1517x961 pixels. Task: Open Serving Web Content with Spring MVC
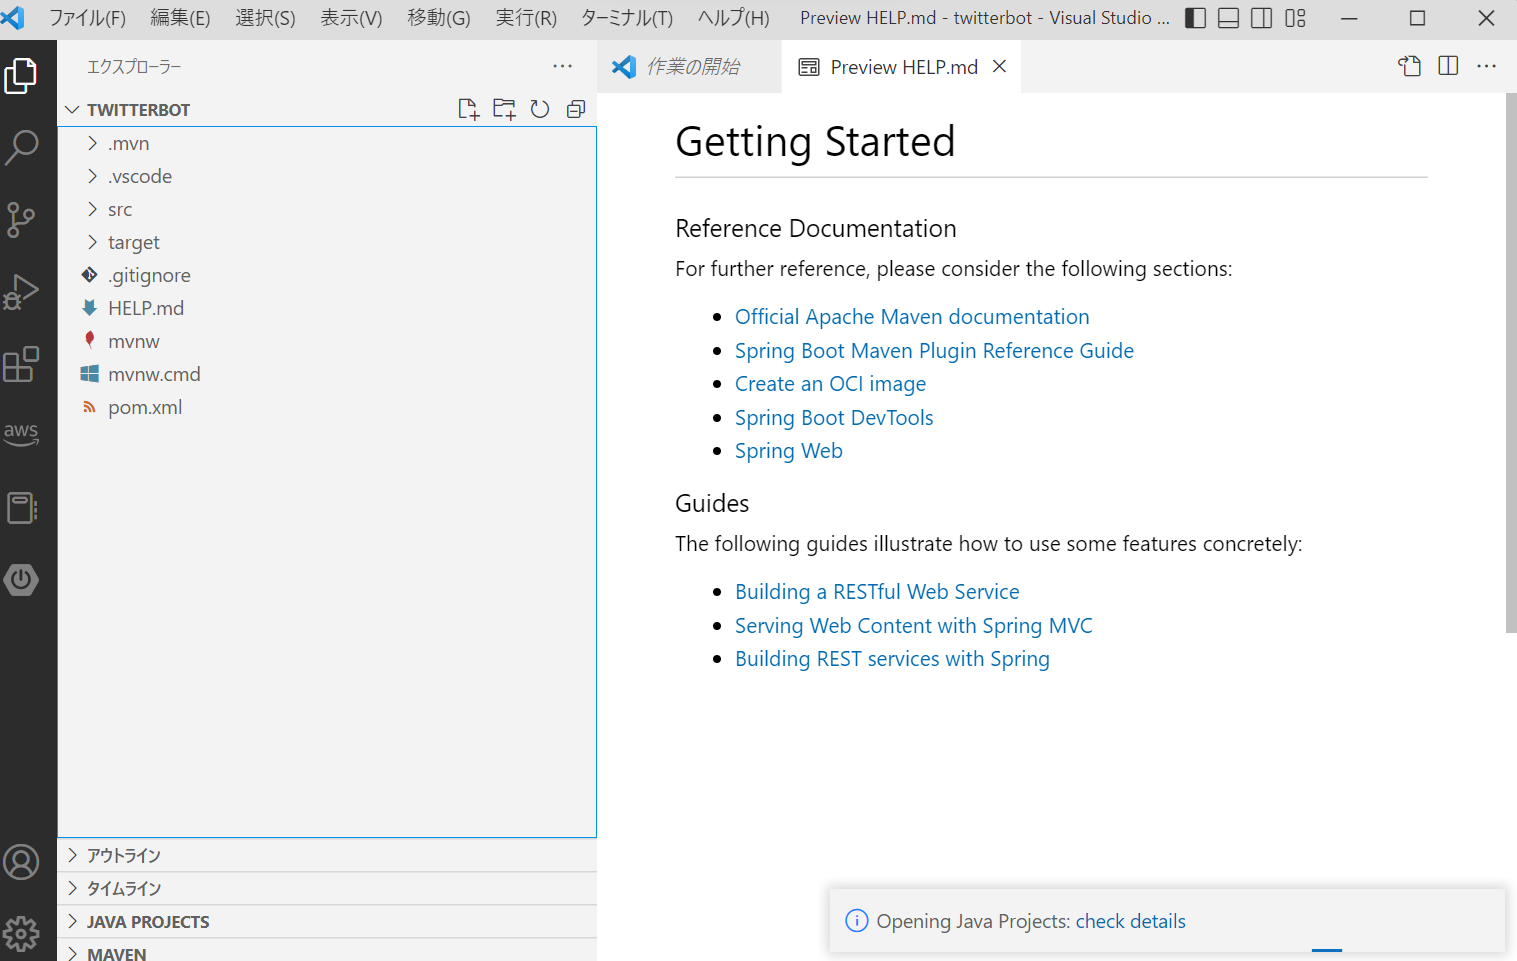point(914,626)
